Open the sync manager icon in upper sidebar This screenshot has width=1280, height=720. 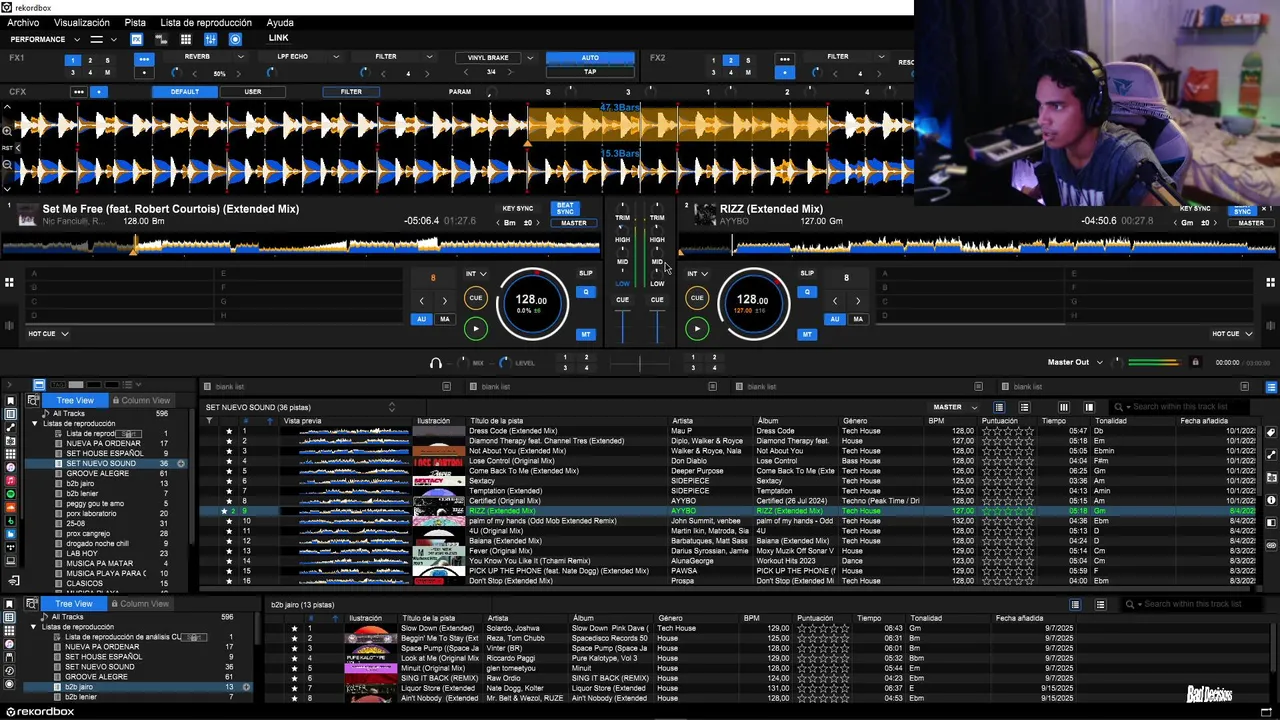click(x=13, y=580)
